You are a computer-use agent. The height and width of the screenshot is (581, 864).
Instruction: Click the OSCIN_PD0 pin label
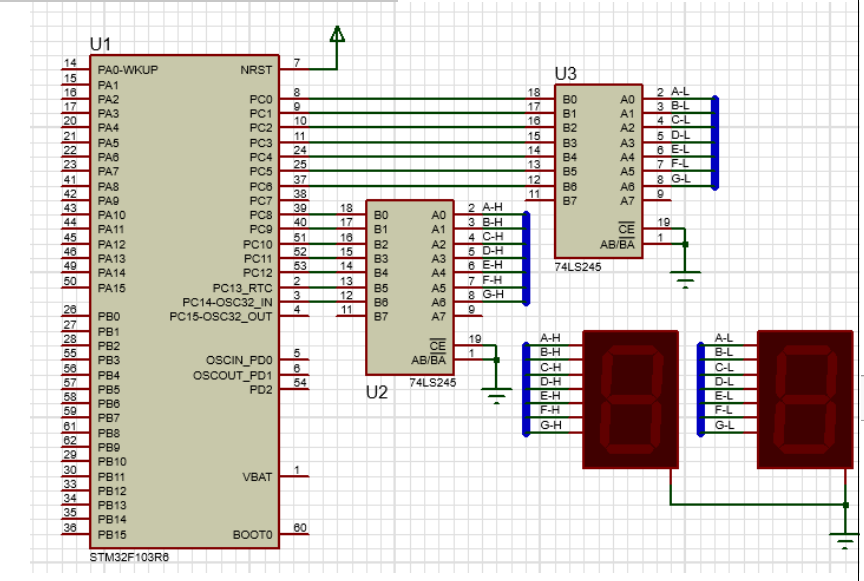point(239,361)
